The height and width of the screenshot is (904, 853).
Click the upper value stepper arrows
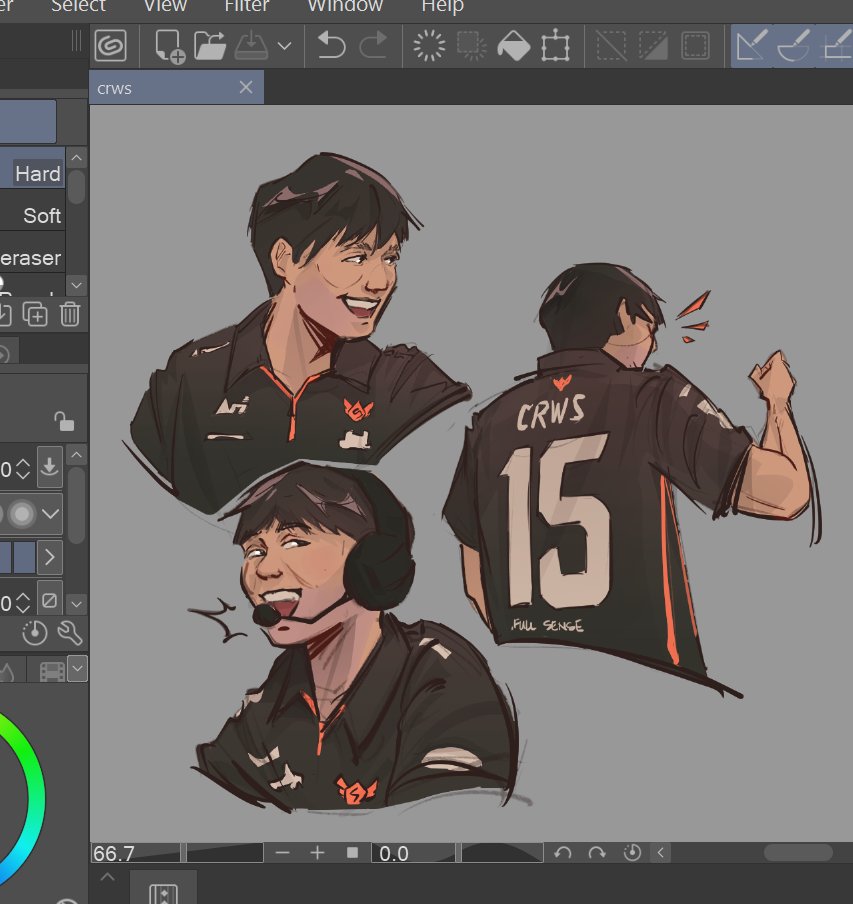[23, 468]
